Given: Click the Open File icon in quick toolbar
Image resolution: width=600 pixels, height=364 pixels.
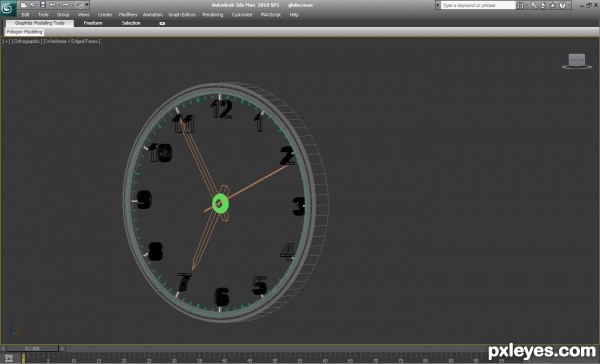Looking at the screenshot, I should pyautogui.click(x=33, y=5).
